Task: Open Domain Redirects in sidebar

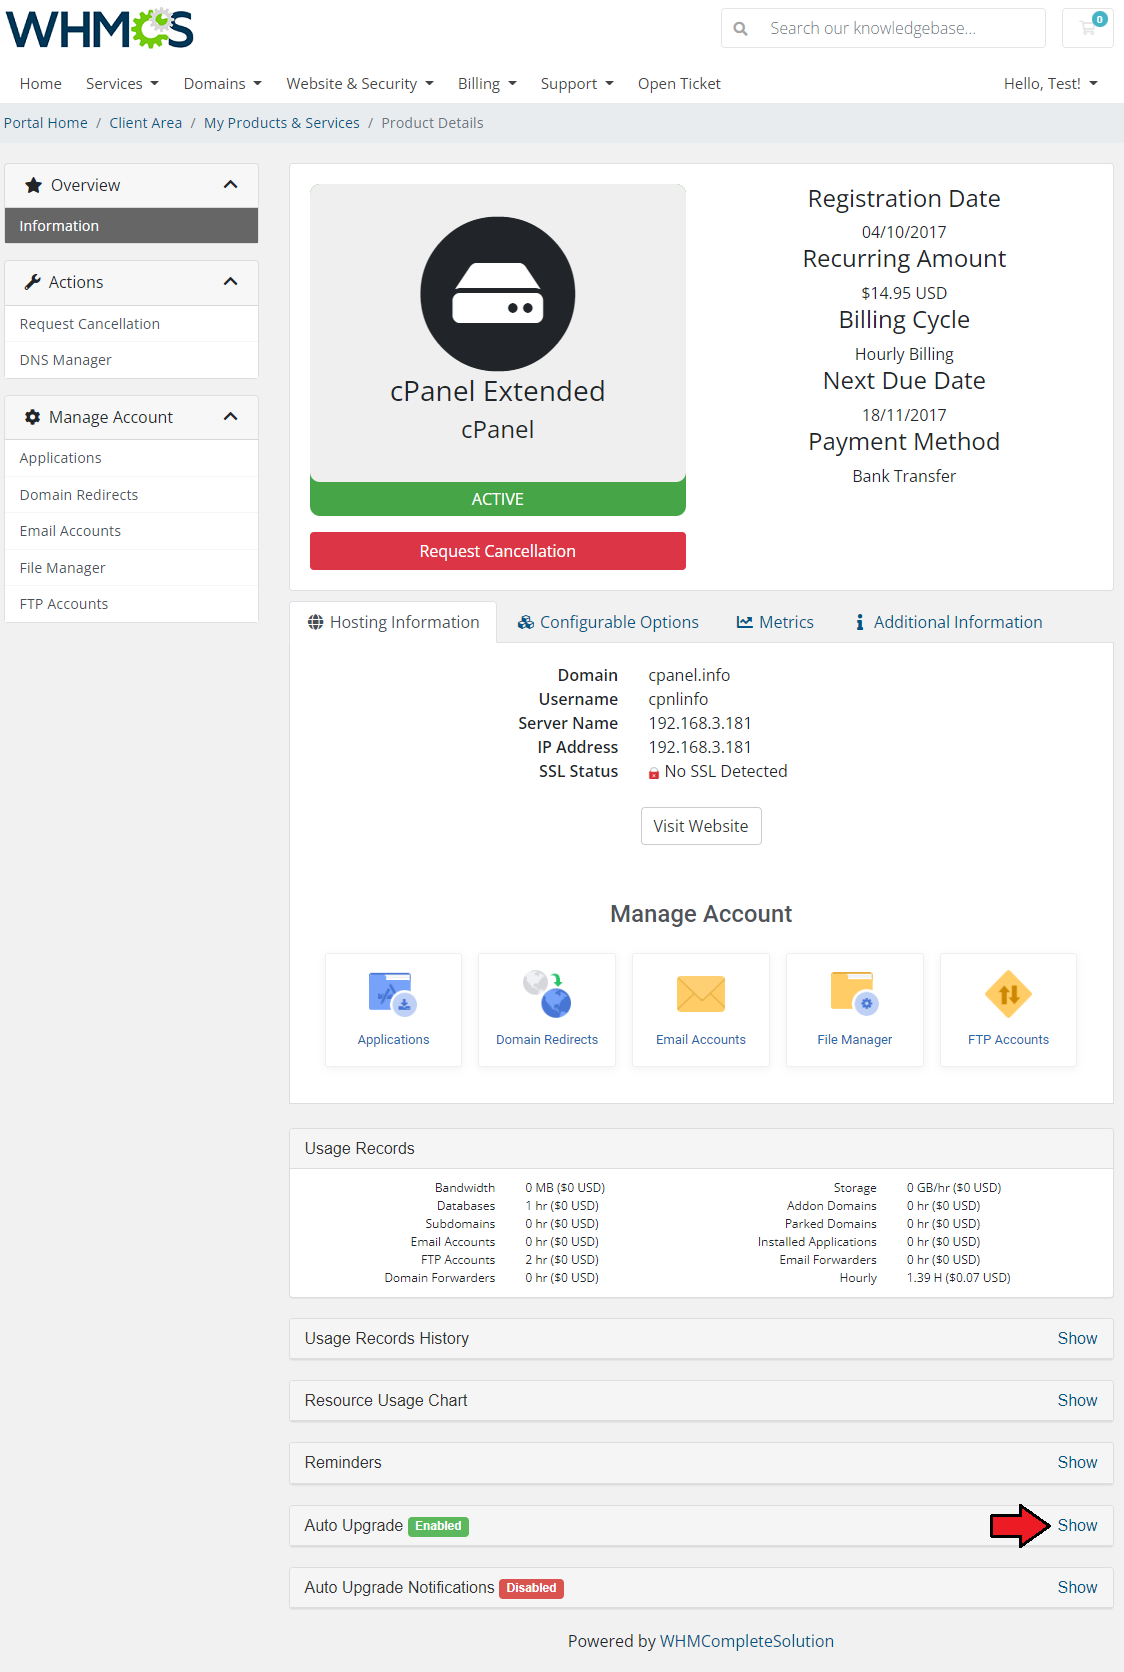Action: point(131,495)
